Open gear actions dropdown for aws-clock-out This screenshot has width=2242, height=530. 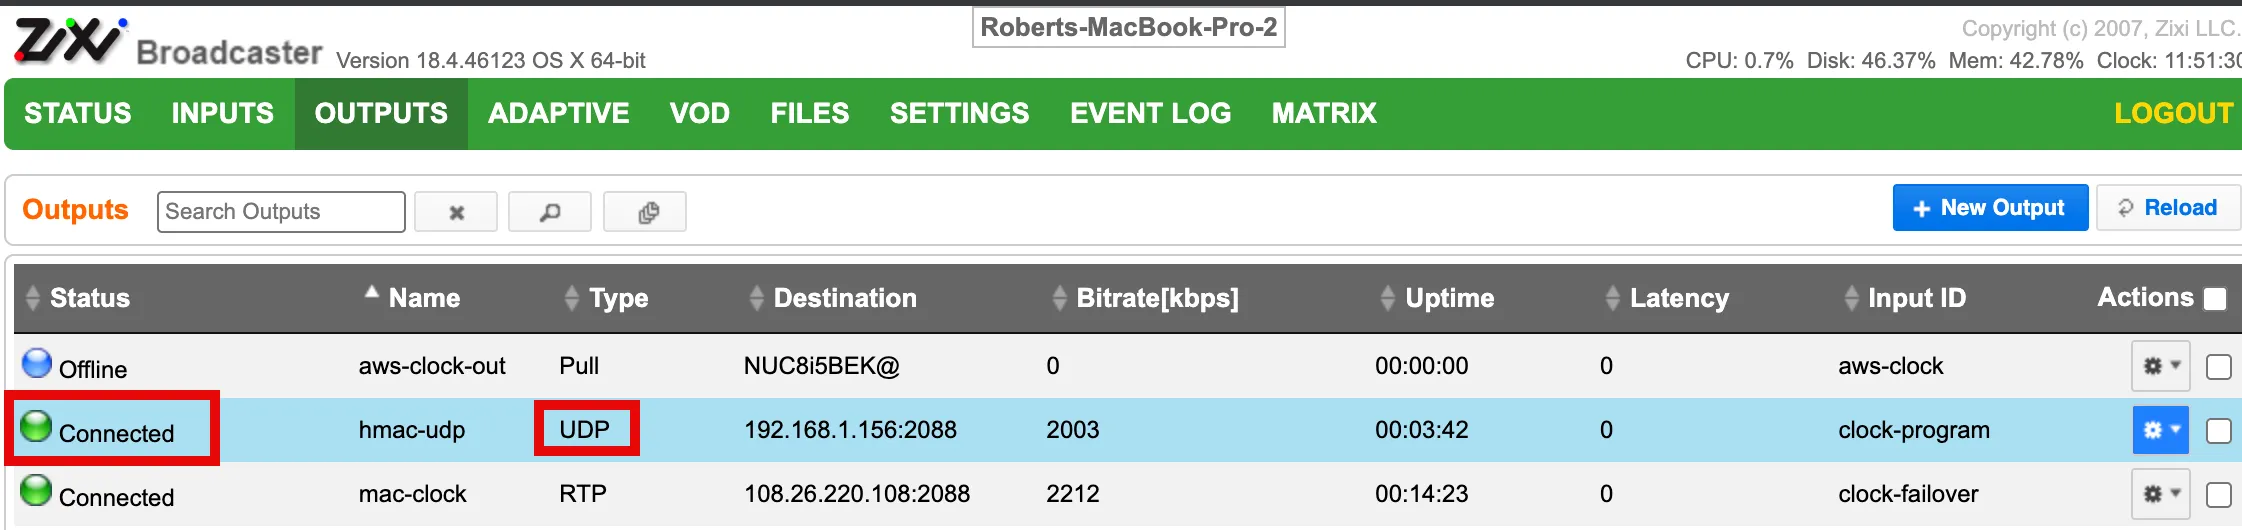[2161, 366]
